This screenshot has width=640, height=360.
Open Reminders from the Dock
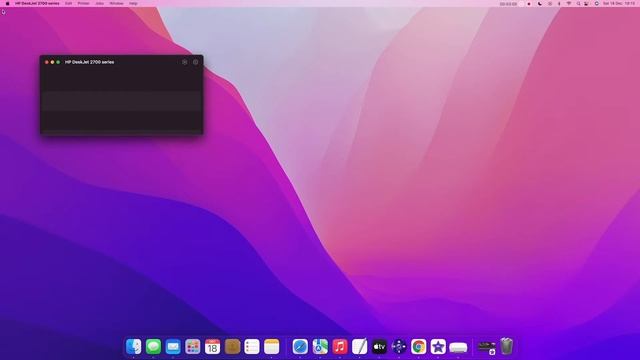point(252,347)
